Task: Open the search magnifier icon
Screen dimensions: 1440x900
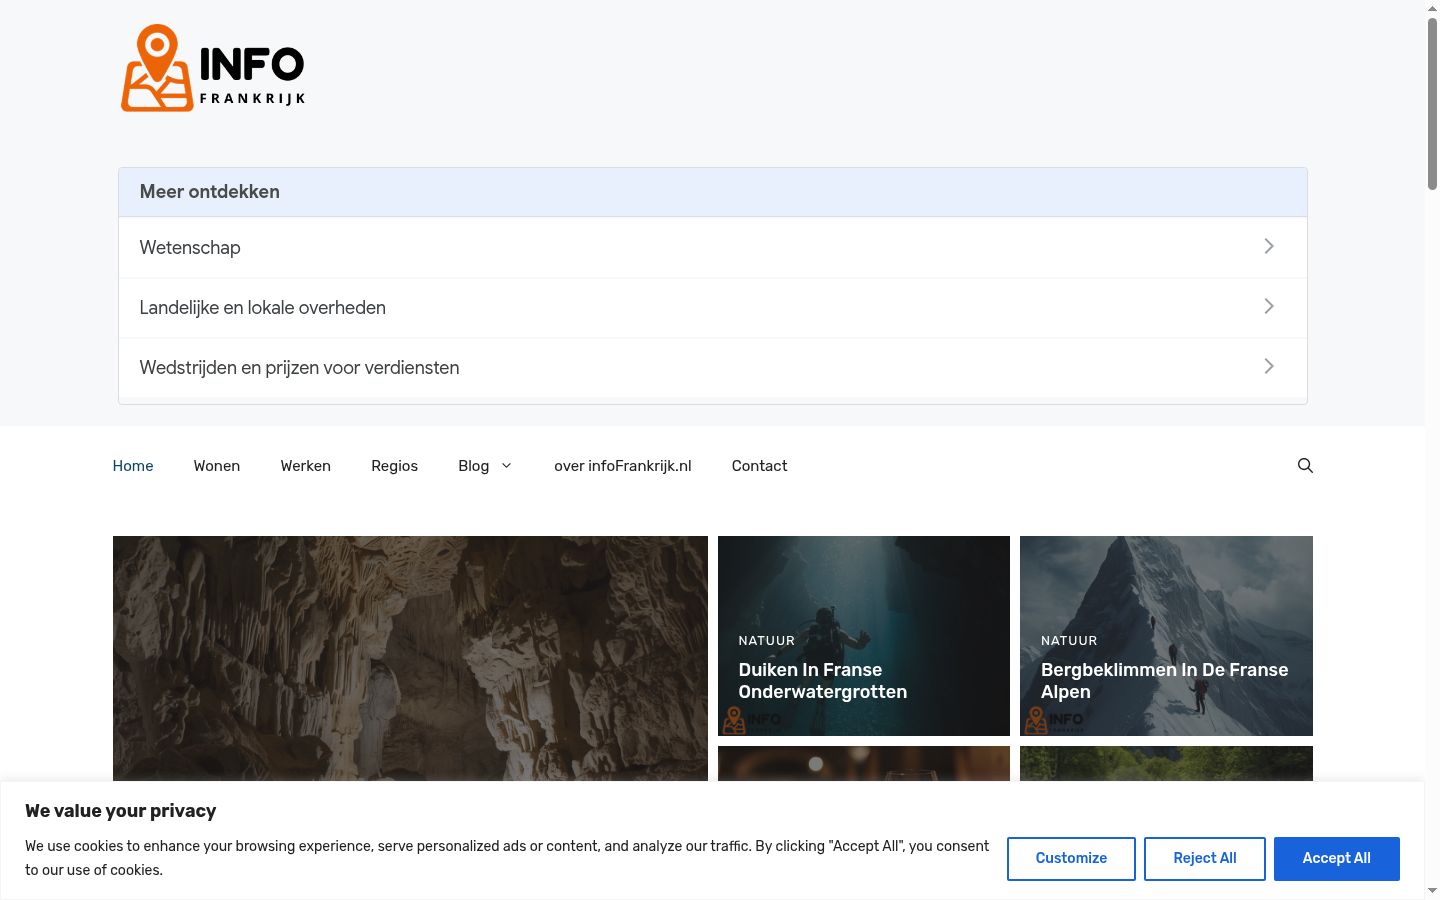Action: (1305, 466)
